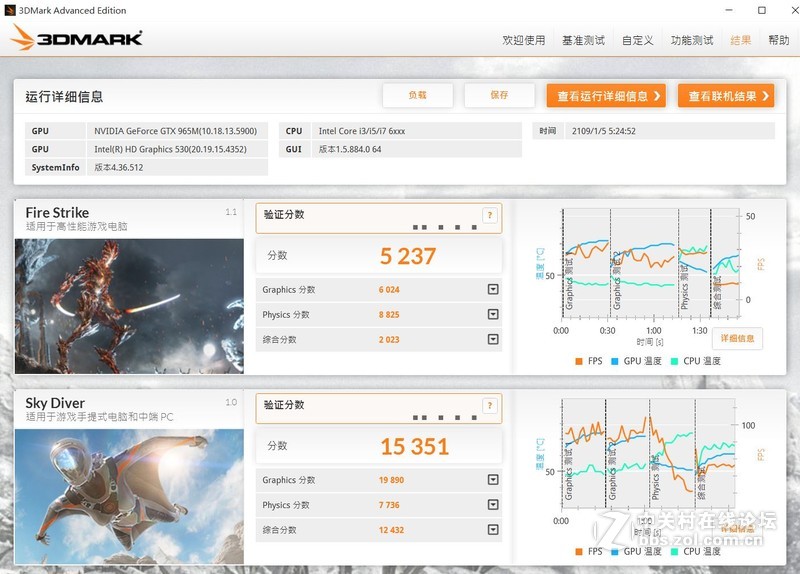Image resolution: width=800 pixels, height=574 pixels.
Task: Expand Fire Strike Physics score details
Action: point(493,314)
